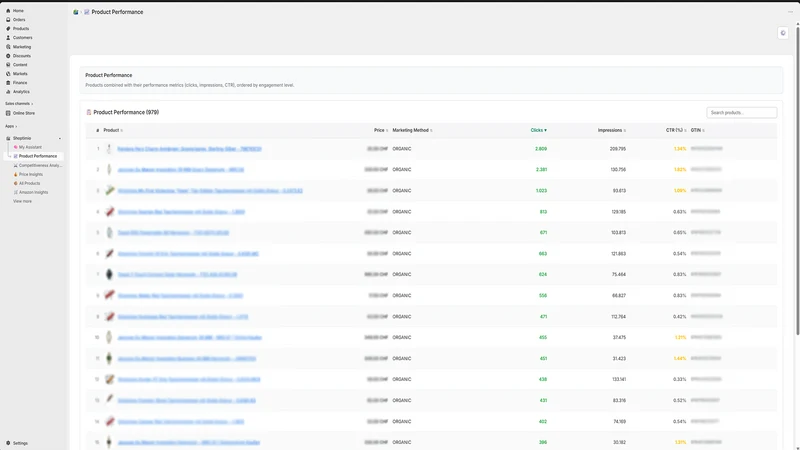The height and width of the screenshot is (450, 800).
Task: Open the Discounts section
Action: click(21, 56)
